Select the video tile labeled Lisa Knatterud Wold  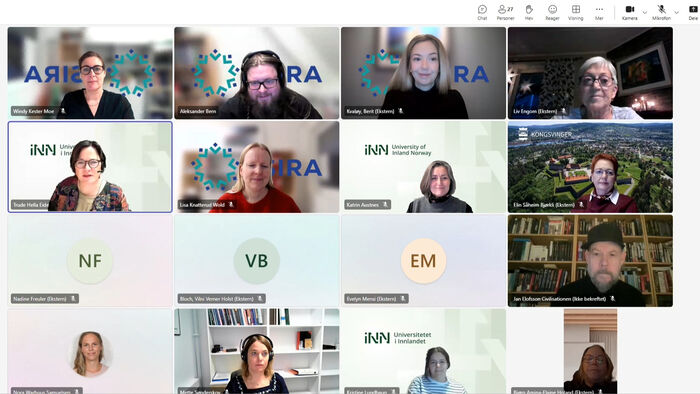click(x=257, y=167)
